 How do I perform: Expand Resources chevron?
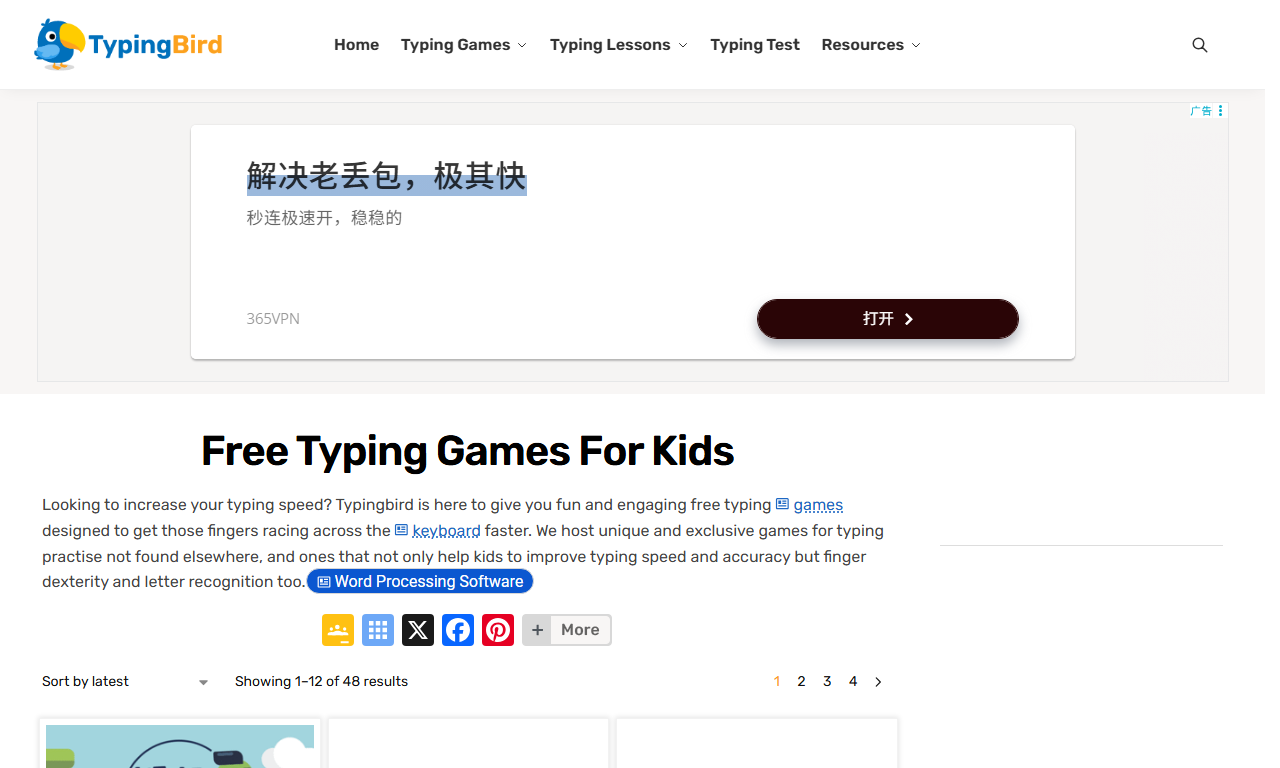pos(916,46)
